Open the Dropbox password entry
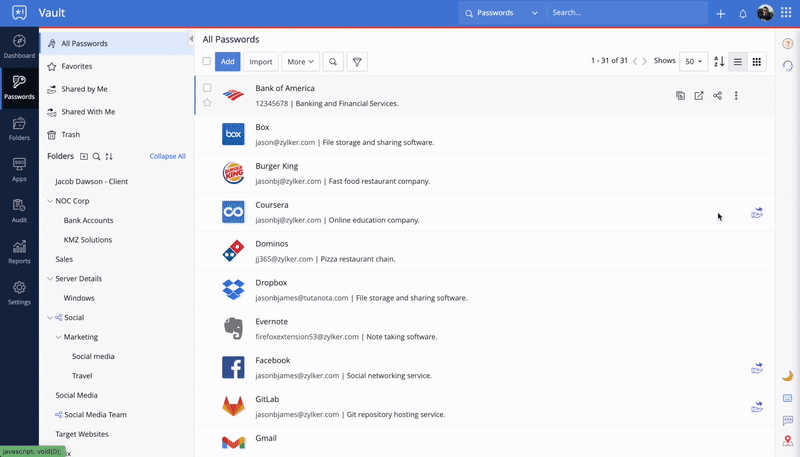800x457 pixels. pos(484,290)
